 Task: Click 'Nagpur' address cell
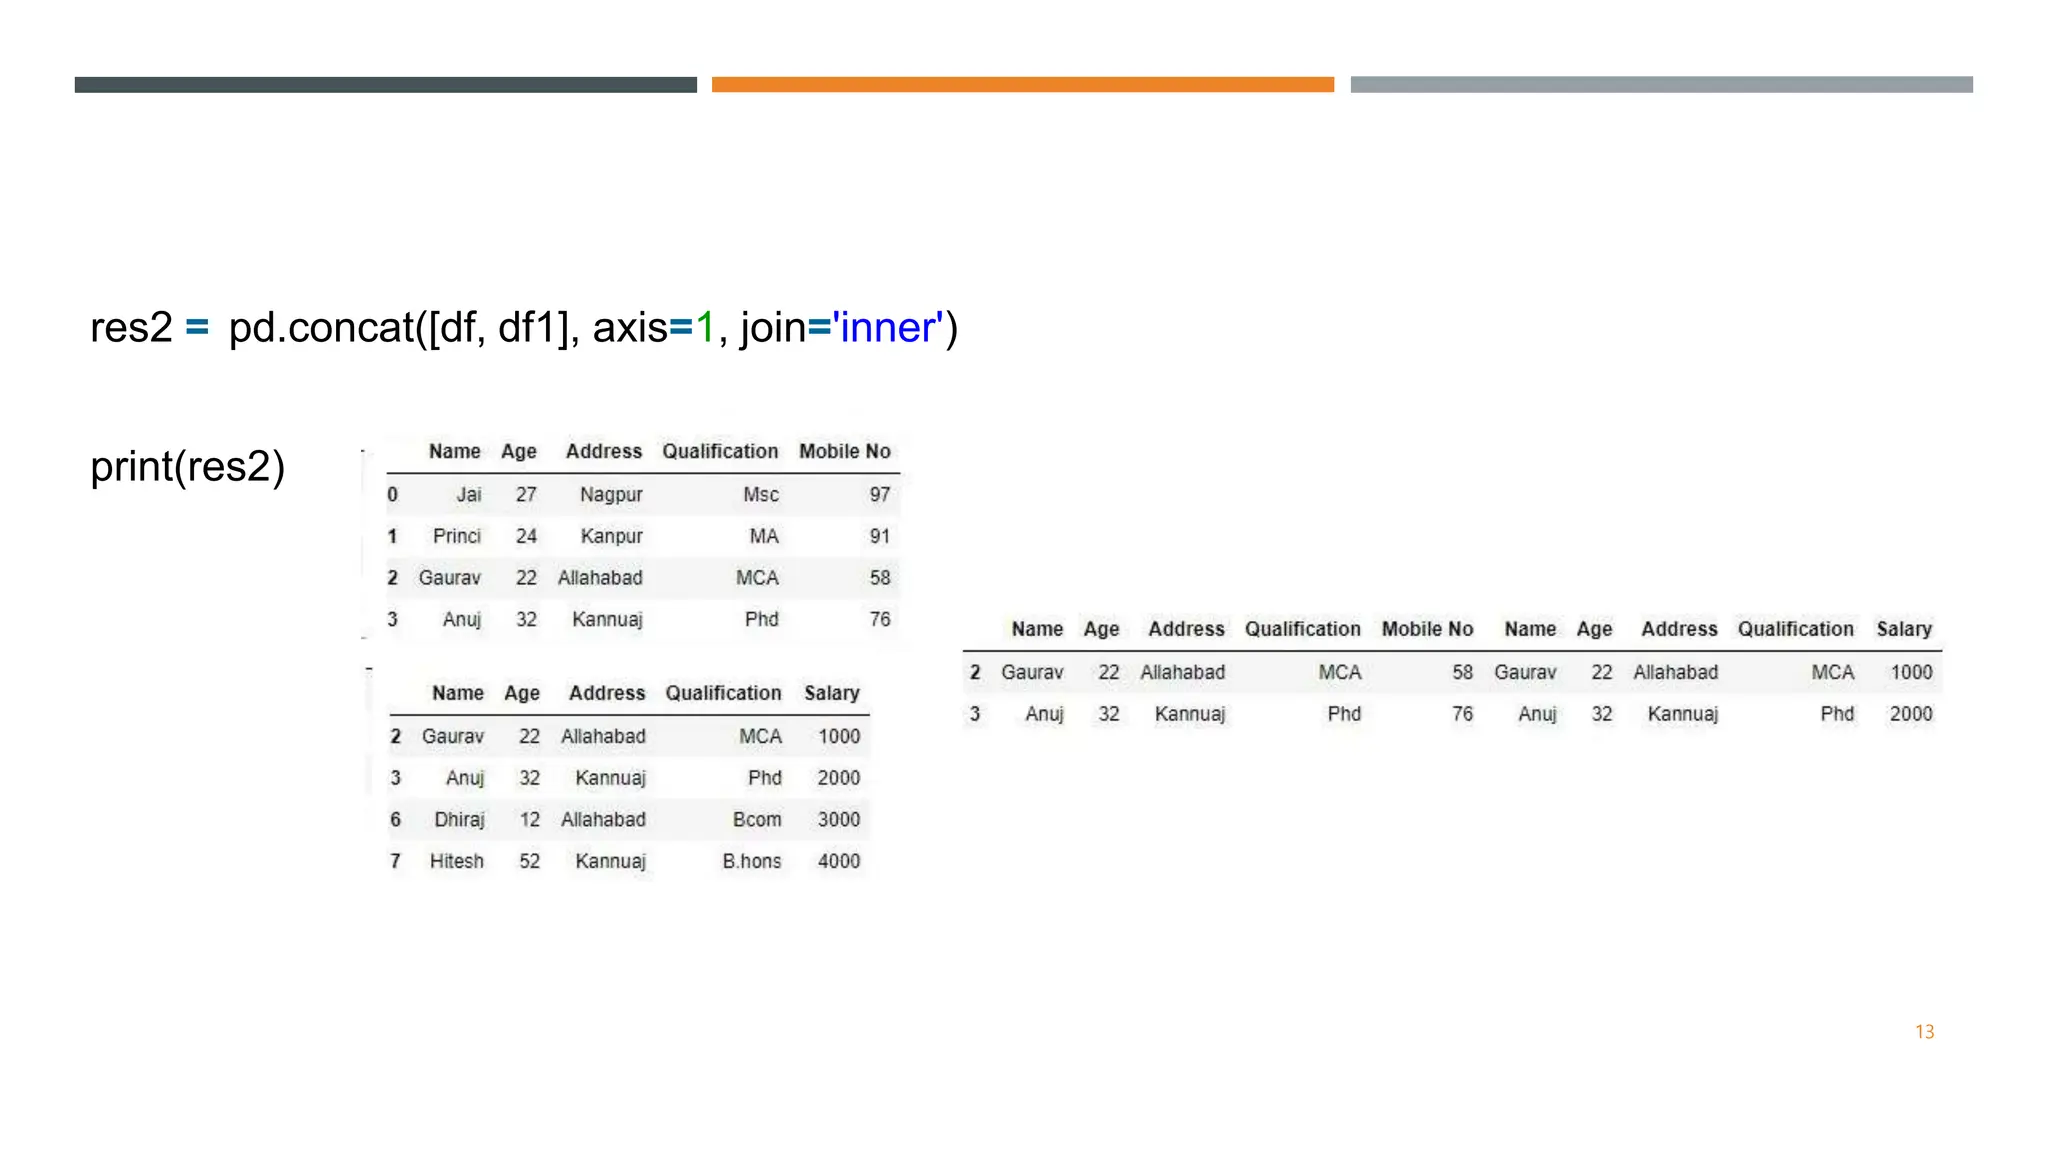(611, 495)
